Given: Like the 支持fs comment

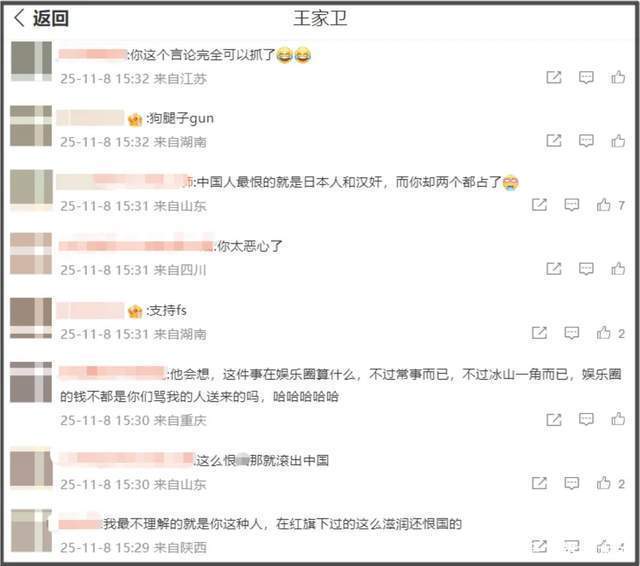Looking at the screenshot, I should 603,333.
